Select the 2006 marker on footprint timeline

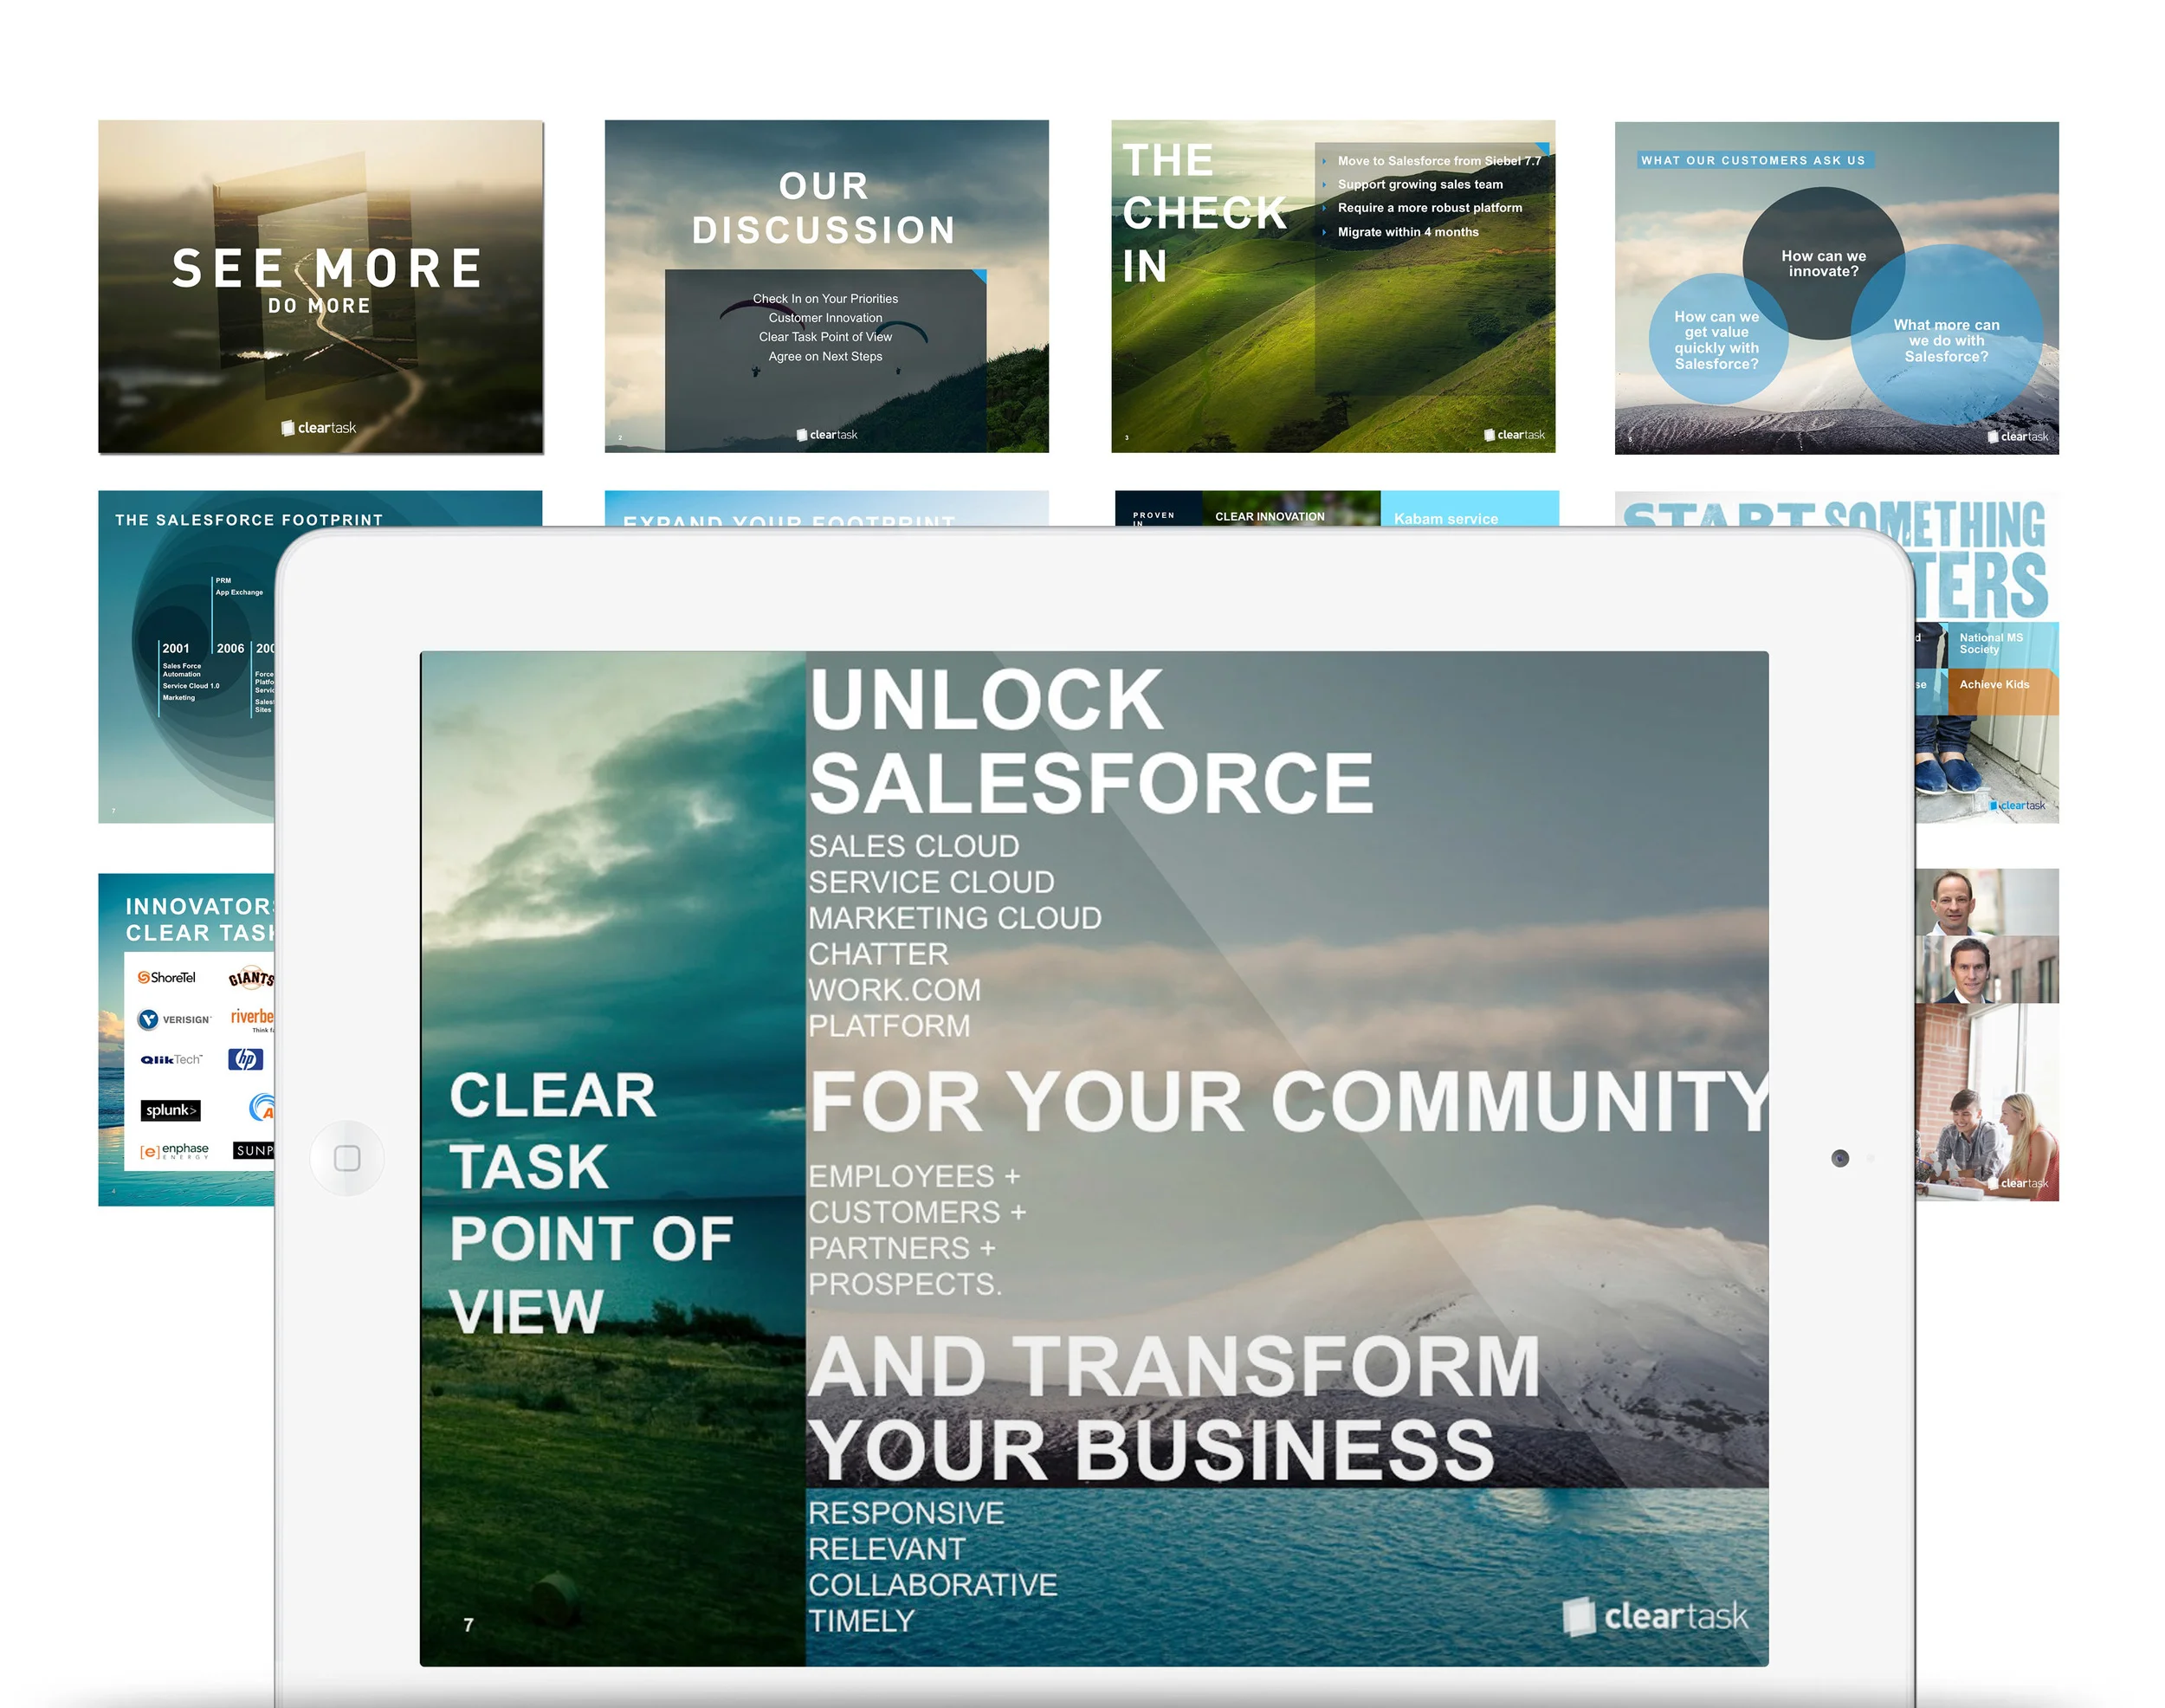coord(230,649)
